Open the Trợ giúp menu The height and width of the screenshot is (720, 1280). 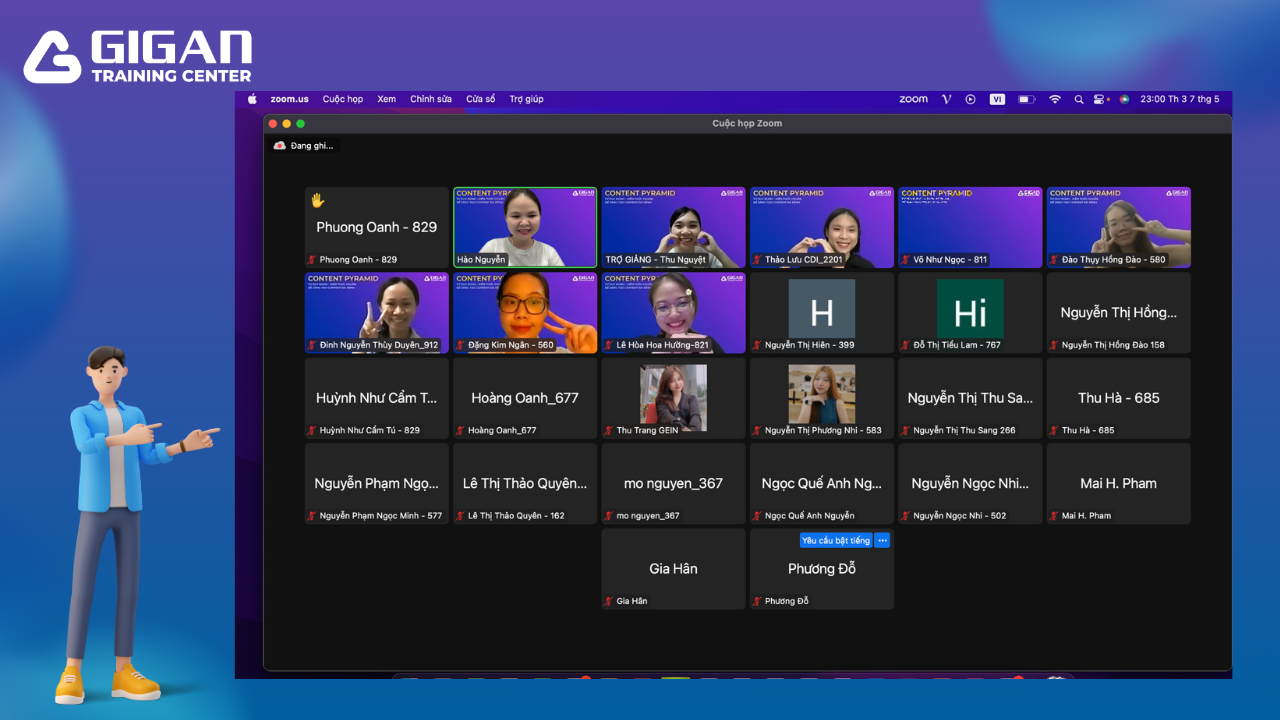[x=526, y=99]
